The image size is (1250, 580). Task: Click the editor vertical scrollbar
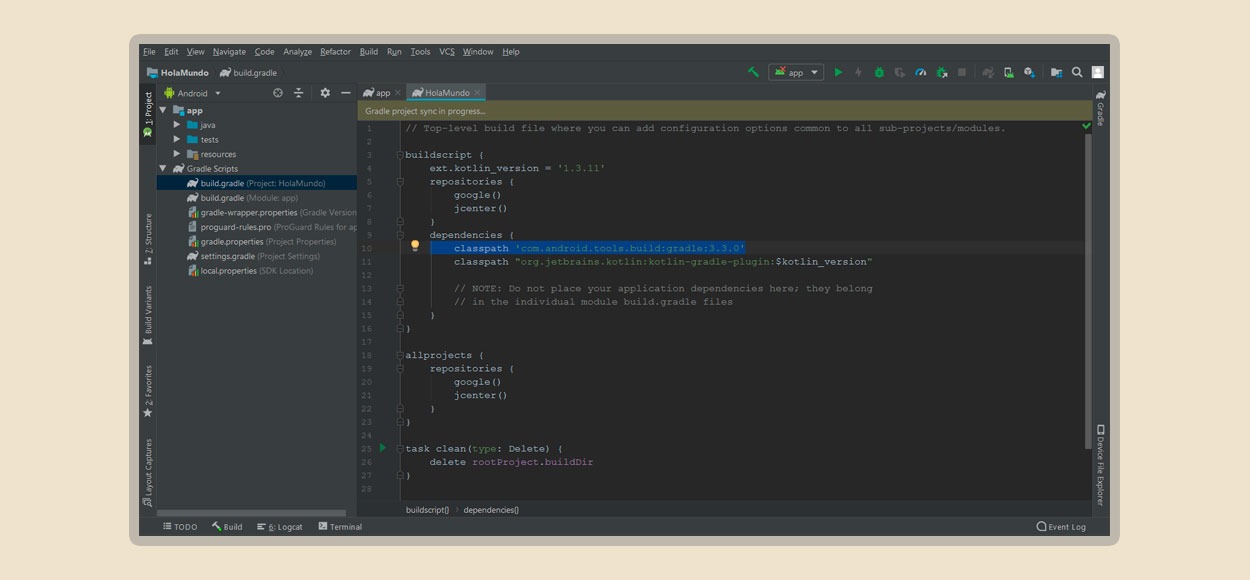click(1088, 290)
